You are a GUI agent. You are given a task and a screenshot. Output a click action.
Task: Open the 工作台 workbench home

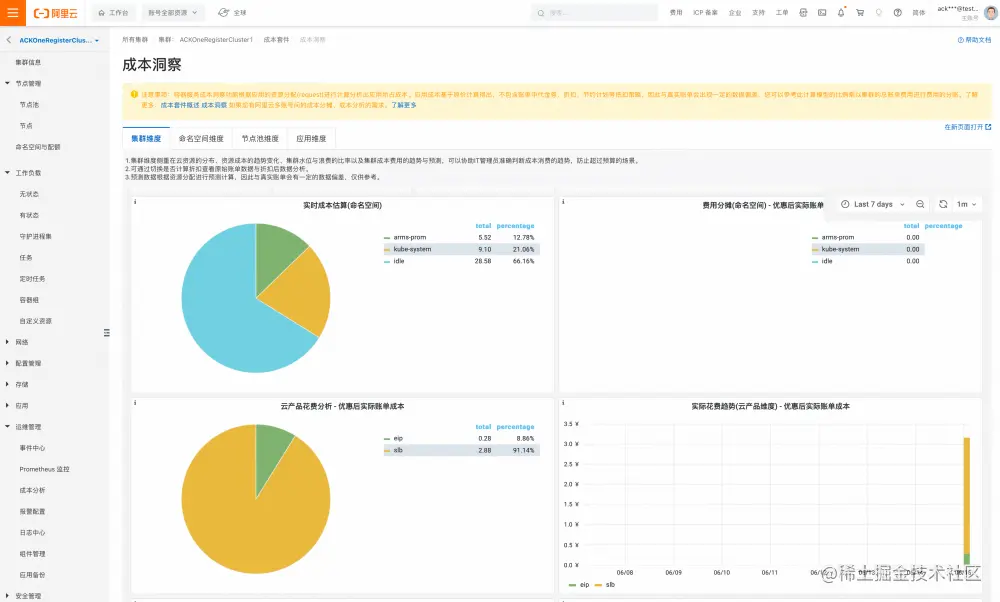tap(114, 13)
